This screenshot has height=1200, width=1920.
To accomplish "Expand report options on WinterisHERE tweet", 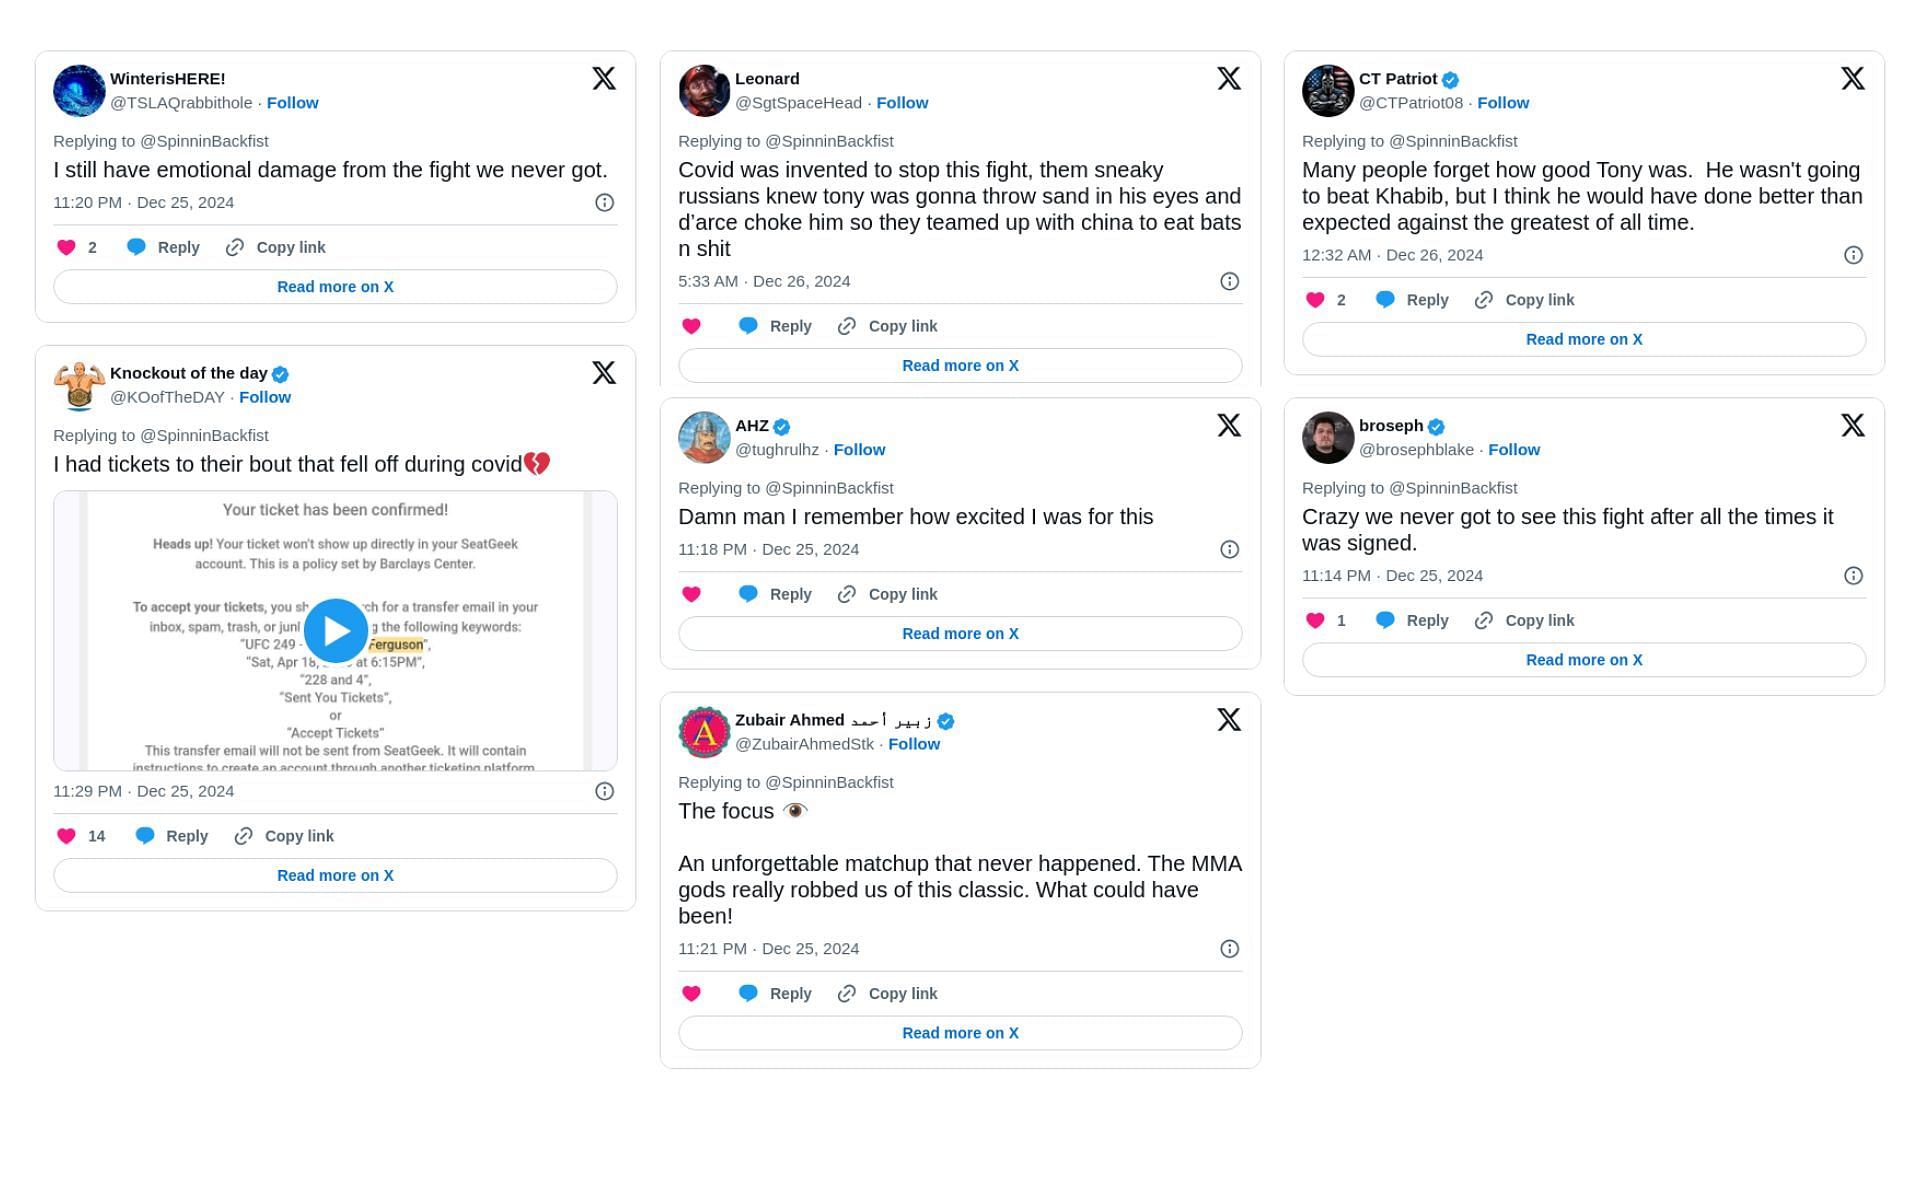I will 603,202.
